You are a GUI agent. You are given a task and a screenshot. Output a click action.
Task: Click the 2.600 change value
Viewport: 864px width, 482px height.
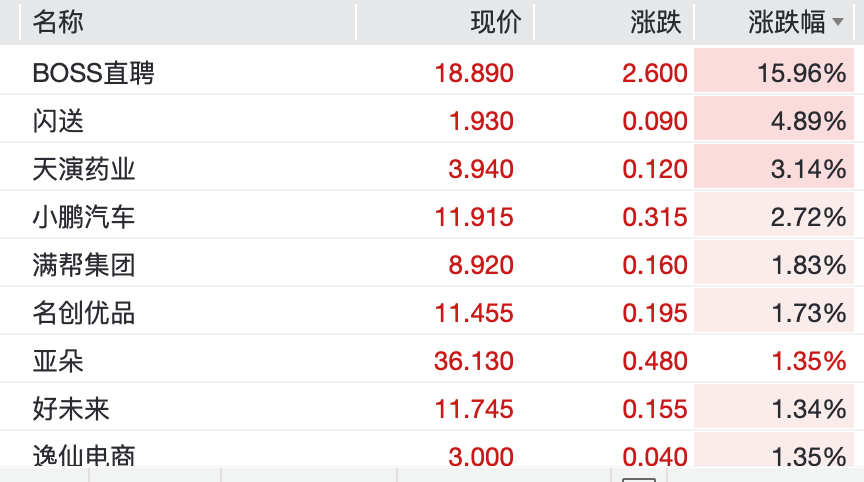pos(655,73)
